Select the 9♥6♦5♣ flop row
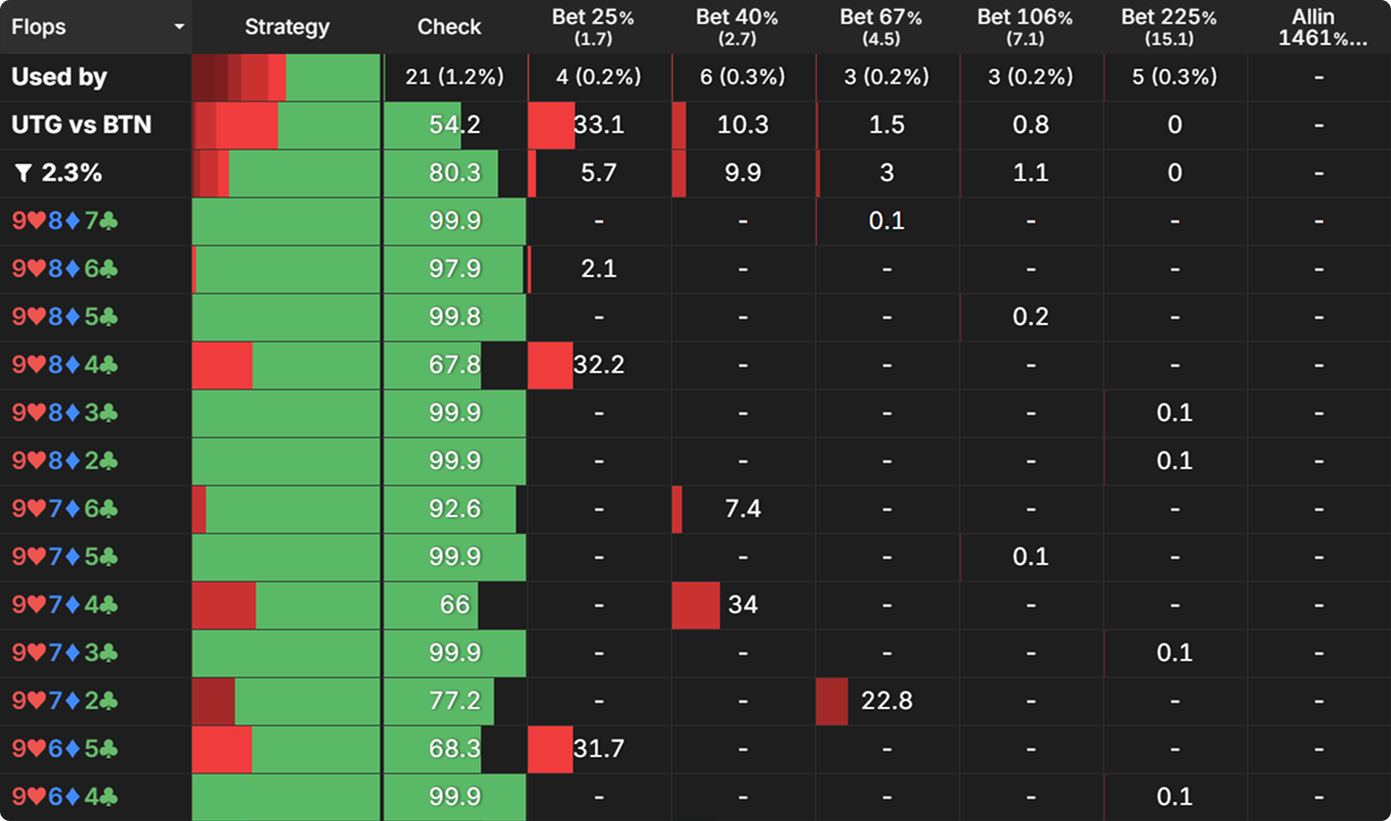 click(x=65, y=749)
